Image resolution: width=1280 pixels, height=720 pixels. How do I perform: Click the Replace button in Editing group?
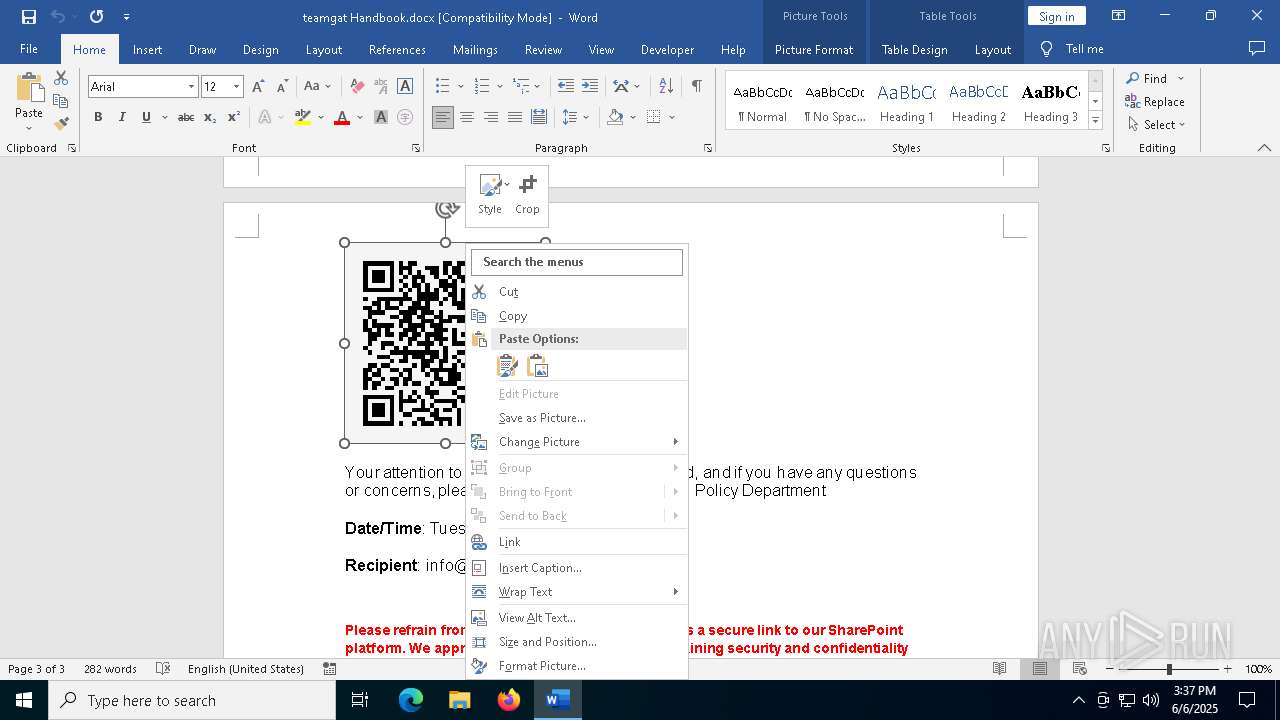[x=1155, y=101]
